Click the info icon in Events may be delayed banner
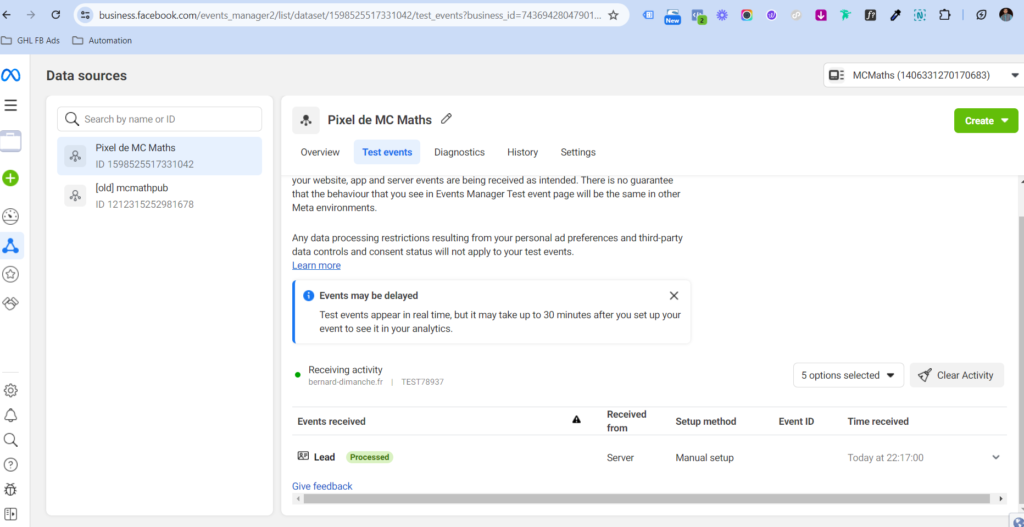 click(x=309, y=296)
